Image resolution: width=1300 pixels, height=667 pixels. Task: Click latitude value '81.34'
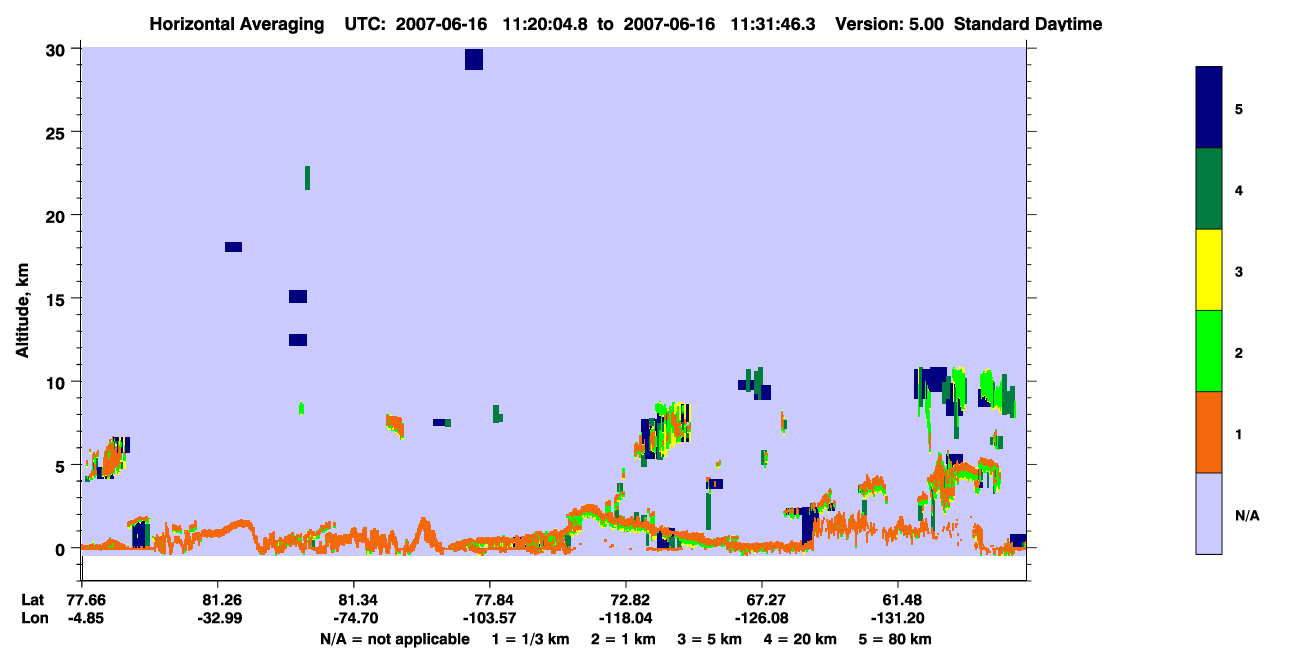point(353,600)
